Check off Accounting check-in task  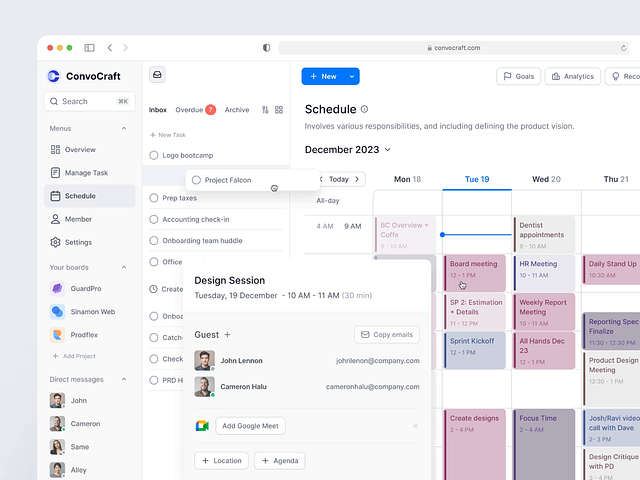(x=153, y=219)
